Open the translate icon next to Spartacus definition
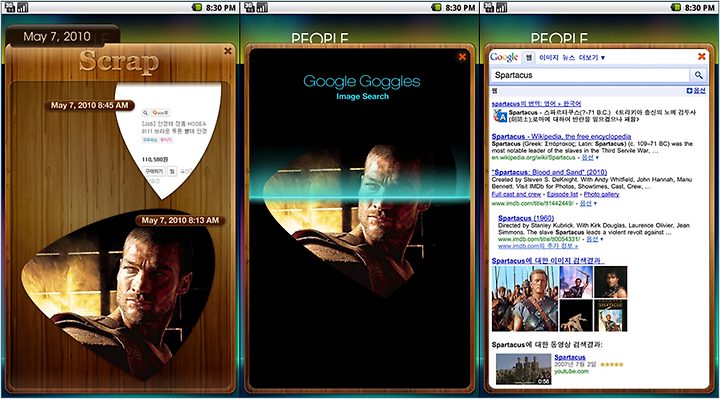Viewport: 720px width, 399px height. click(500, 116)
